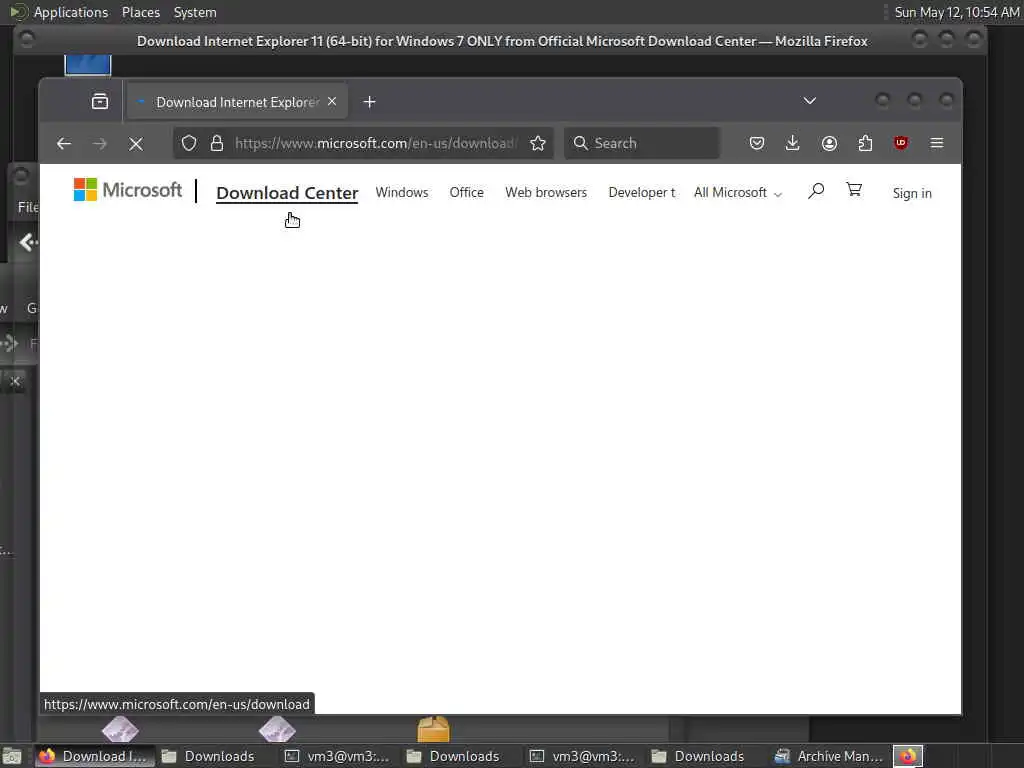Click back arrow in the background window
The height and width of the screenshot is (768, 1024).
click(27, 242)
